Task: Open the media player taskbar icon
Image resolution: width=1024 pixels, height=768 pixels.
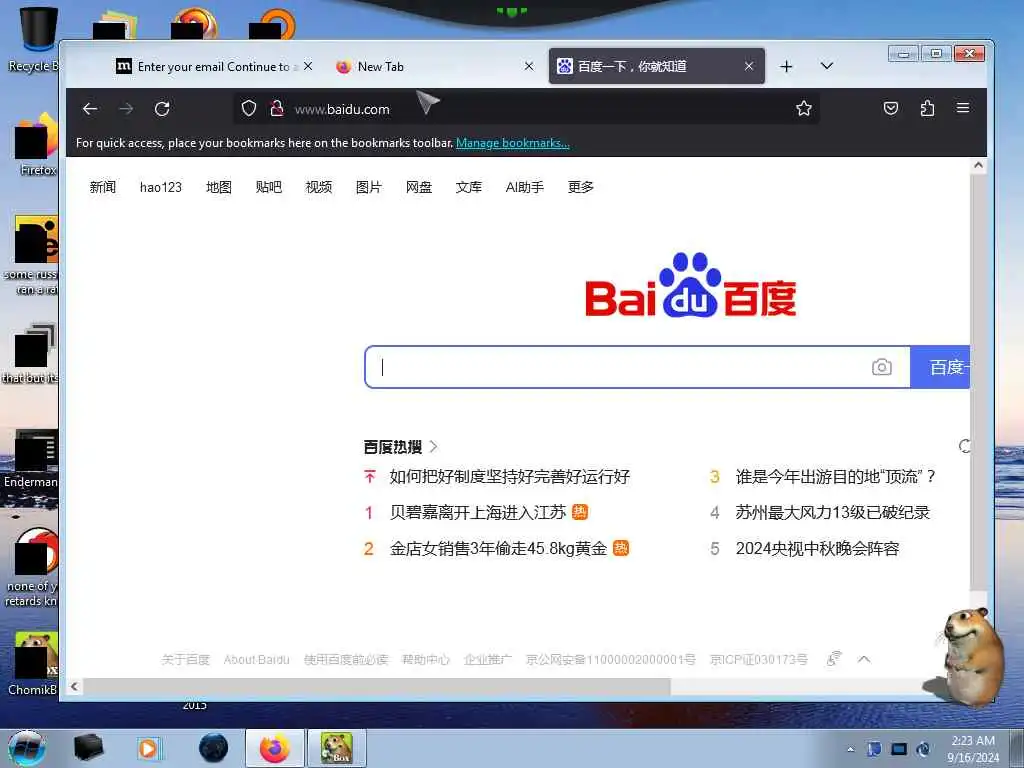Action: pos(149,748)
